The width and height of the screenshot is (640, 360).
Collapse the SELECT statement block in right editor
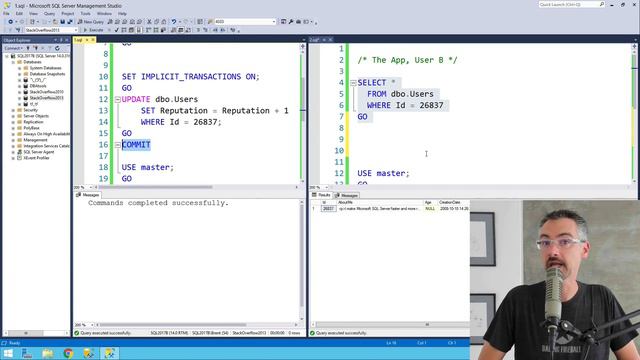click(353, 83)
